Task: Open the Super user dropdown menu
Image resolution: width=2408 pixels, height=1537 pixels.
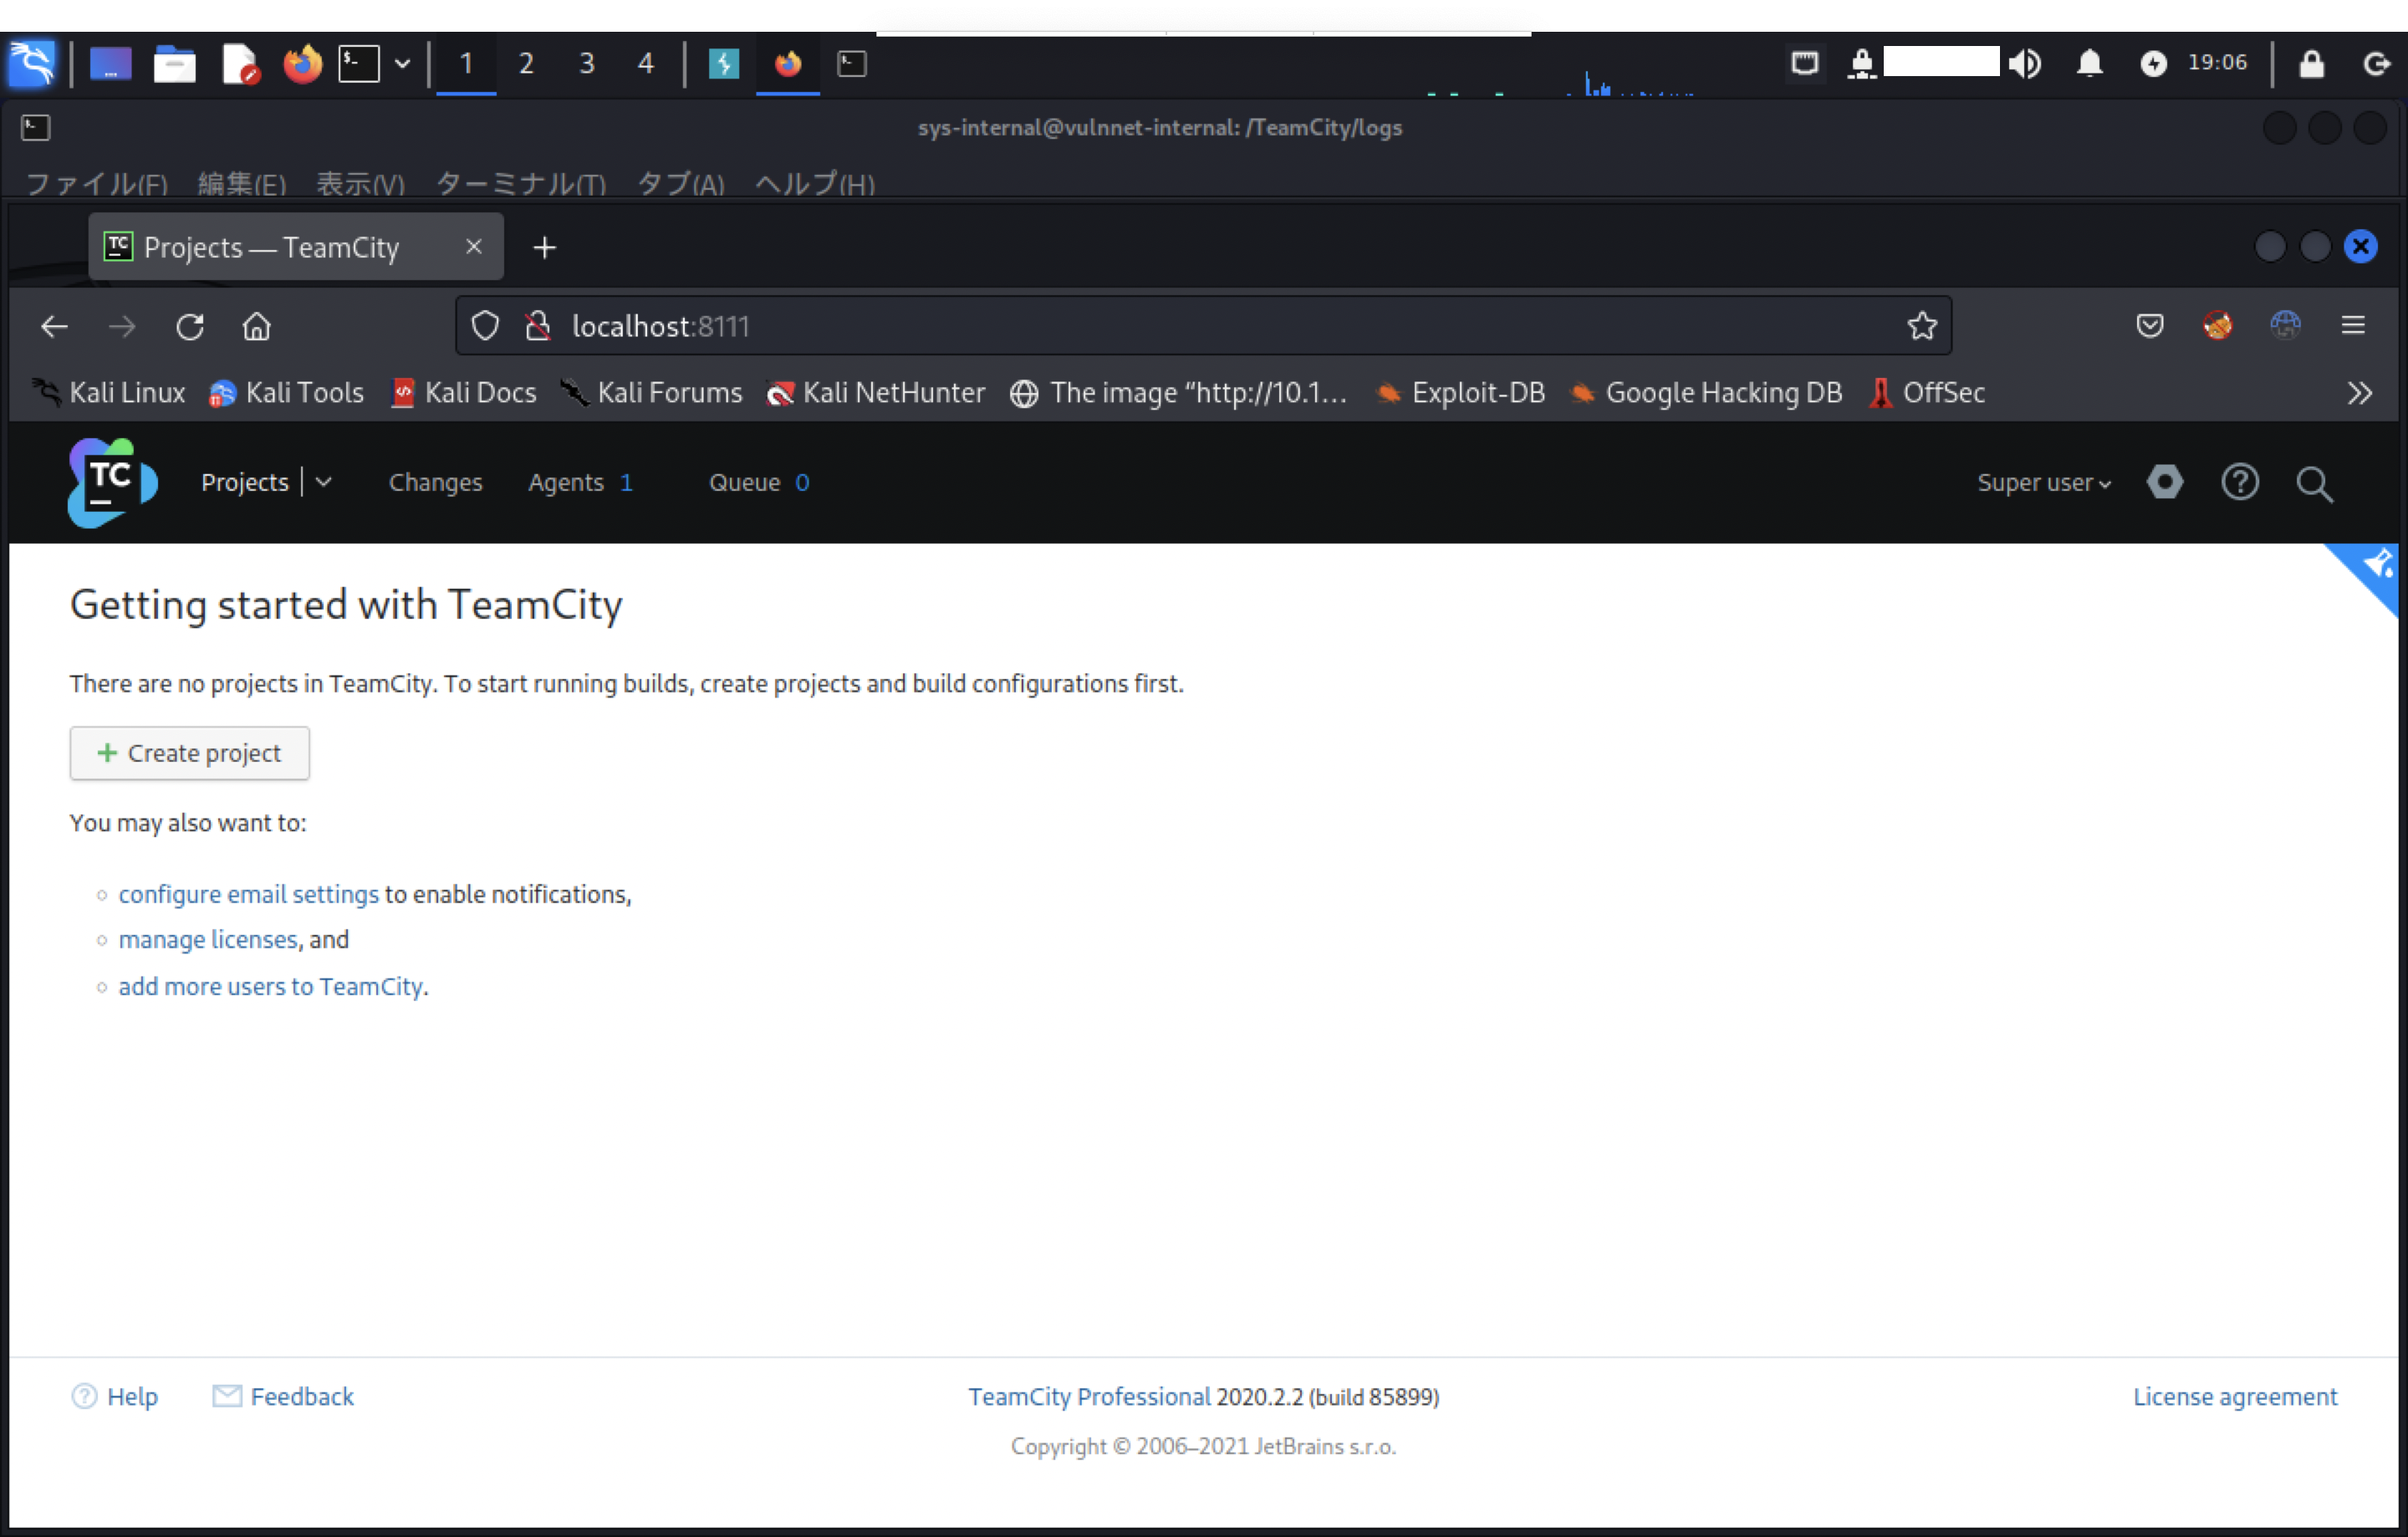Action: (x=2043, y=483)
